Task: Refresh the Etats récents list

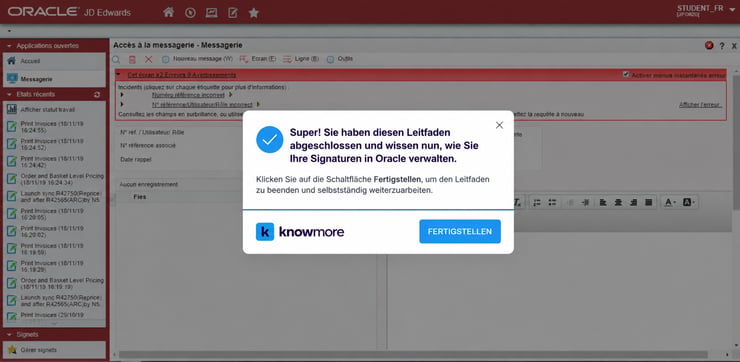Action: click(97, 94)
